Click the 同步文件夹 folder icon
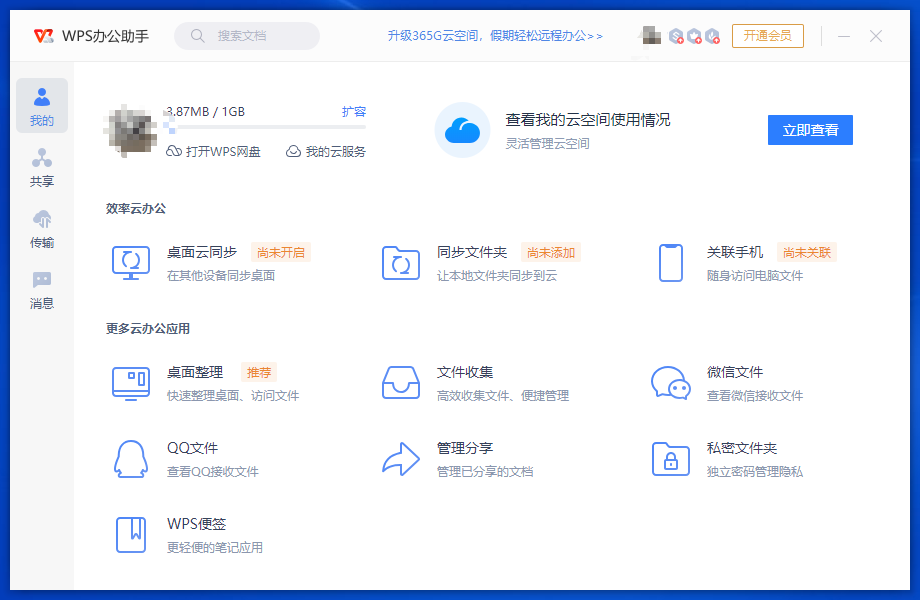The width and height of the screenshot is (920, 600). pos(401,263)
